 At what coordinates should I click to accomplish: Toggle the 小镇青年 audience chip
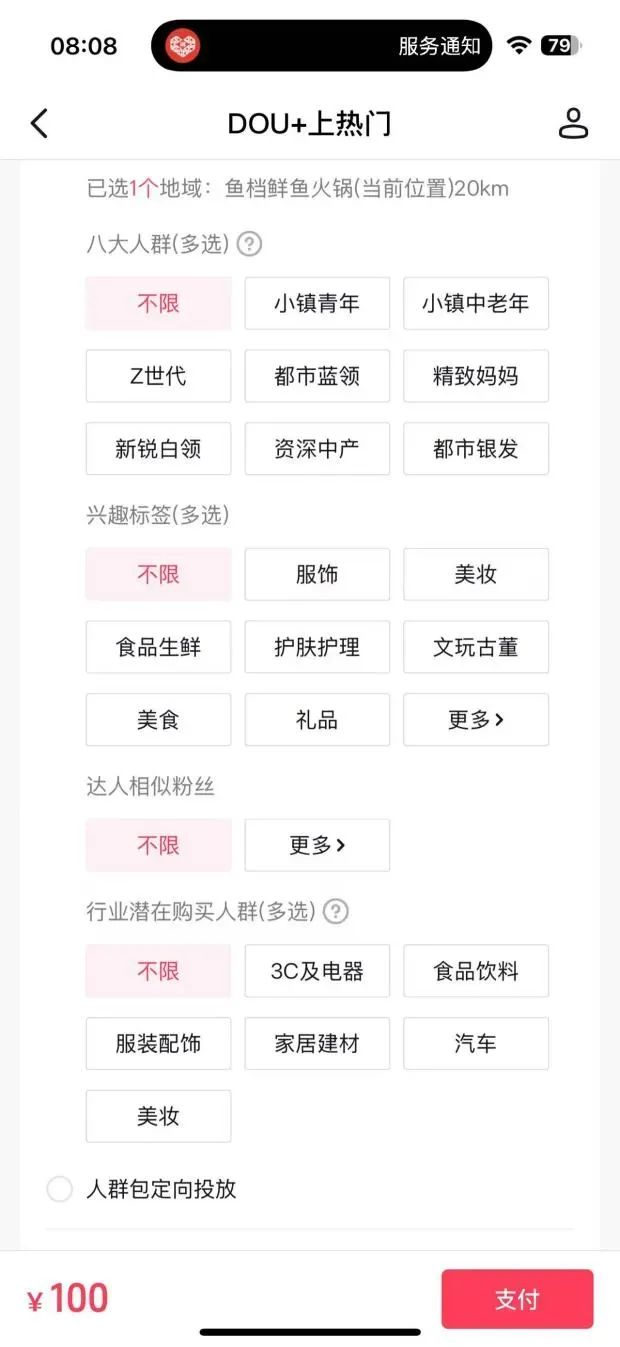point(317,303)
